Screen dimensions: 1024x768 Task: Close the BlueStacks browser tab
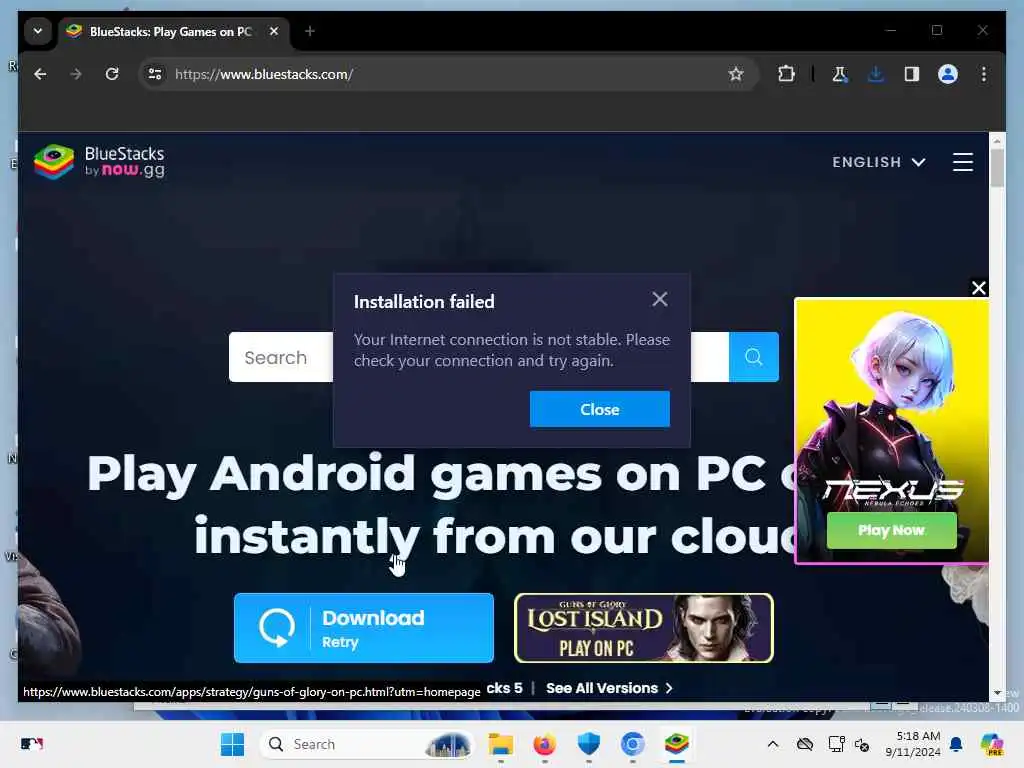coord(274,31)
